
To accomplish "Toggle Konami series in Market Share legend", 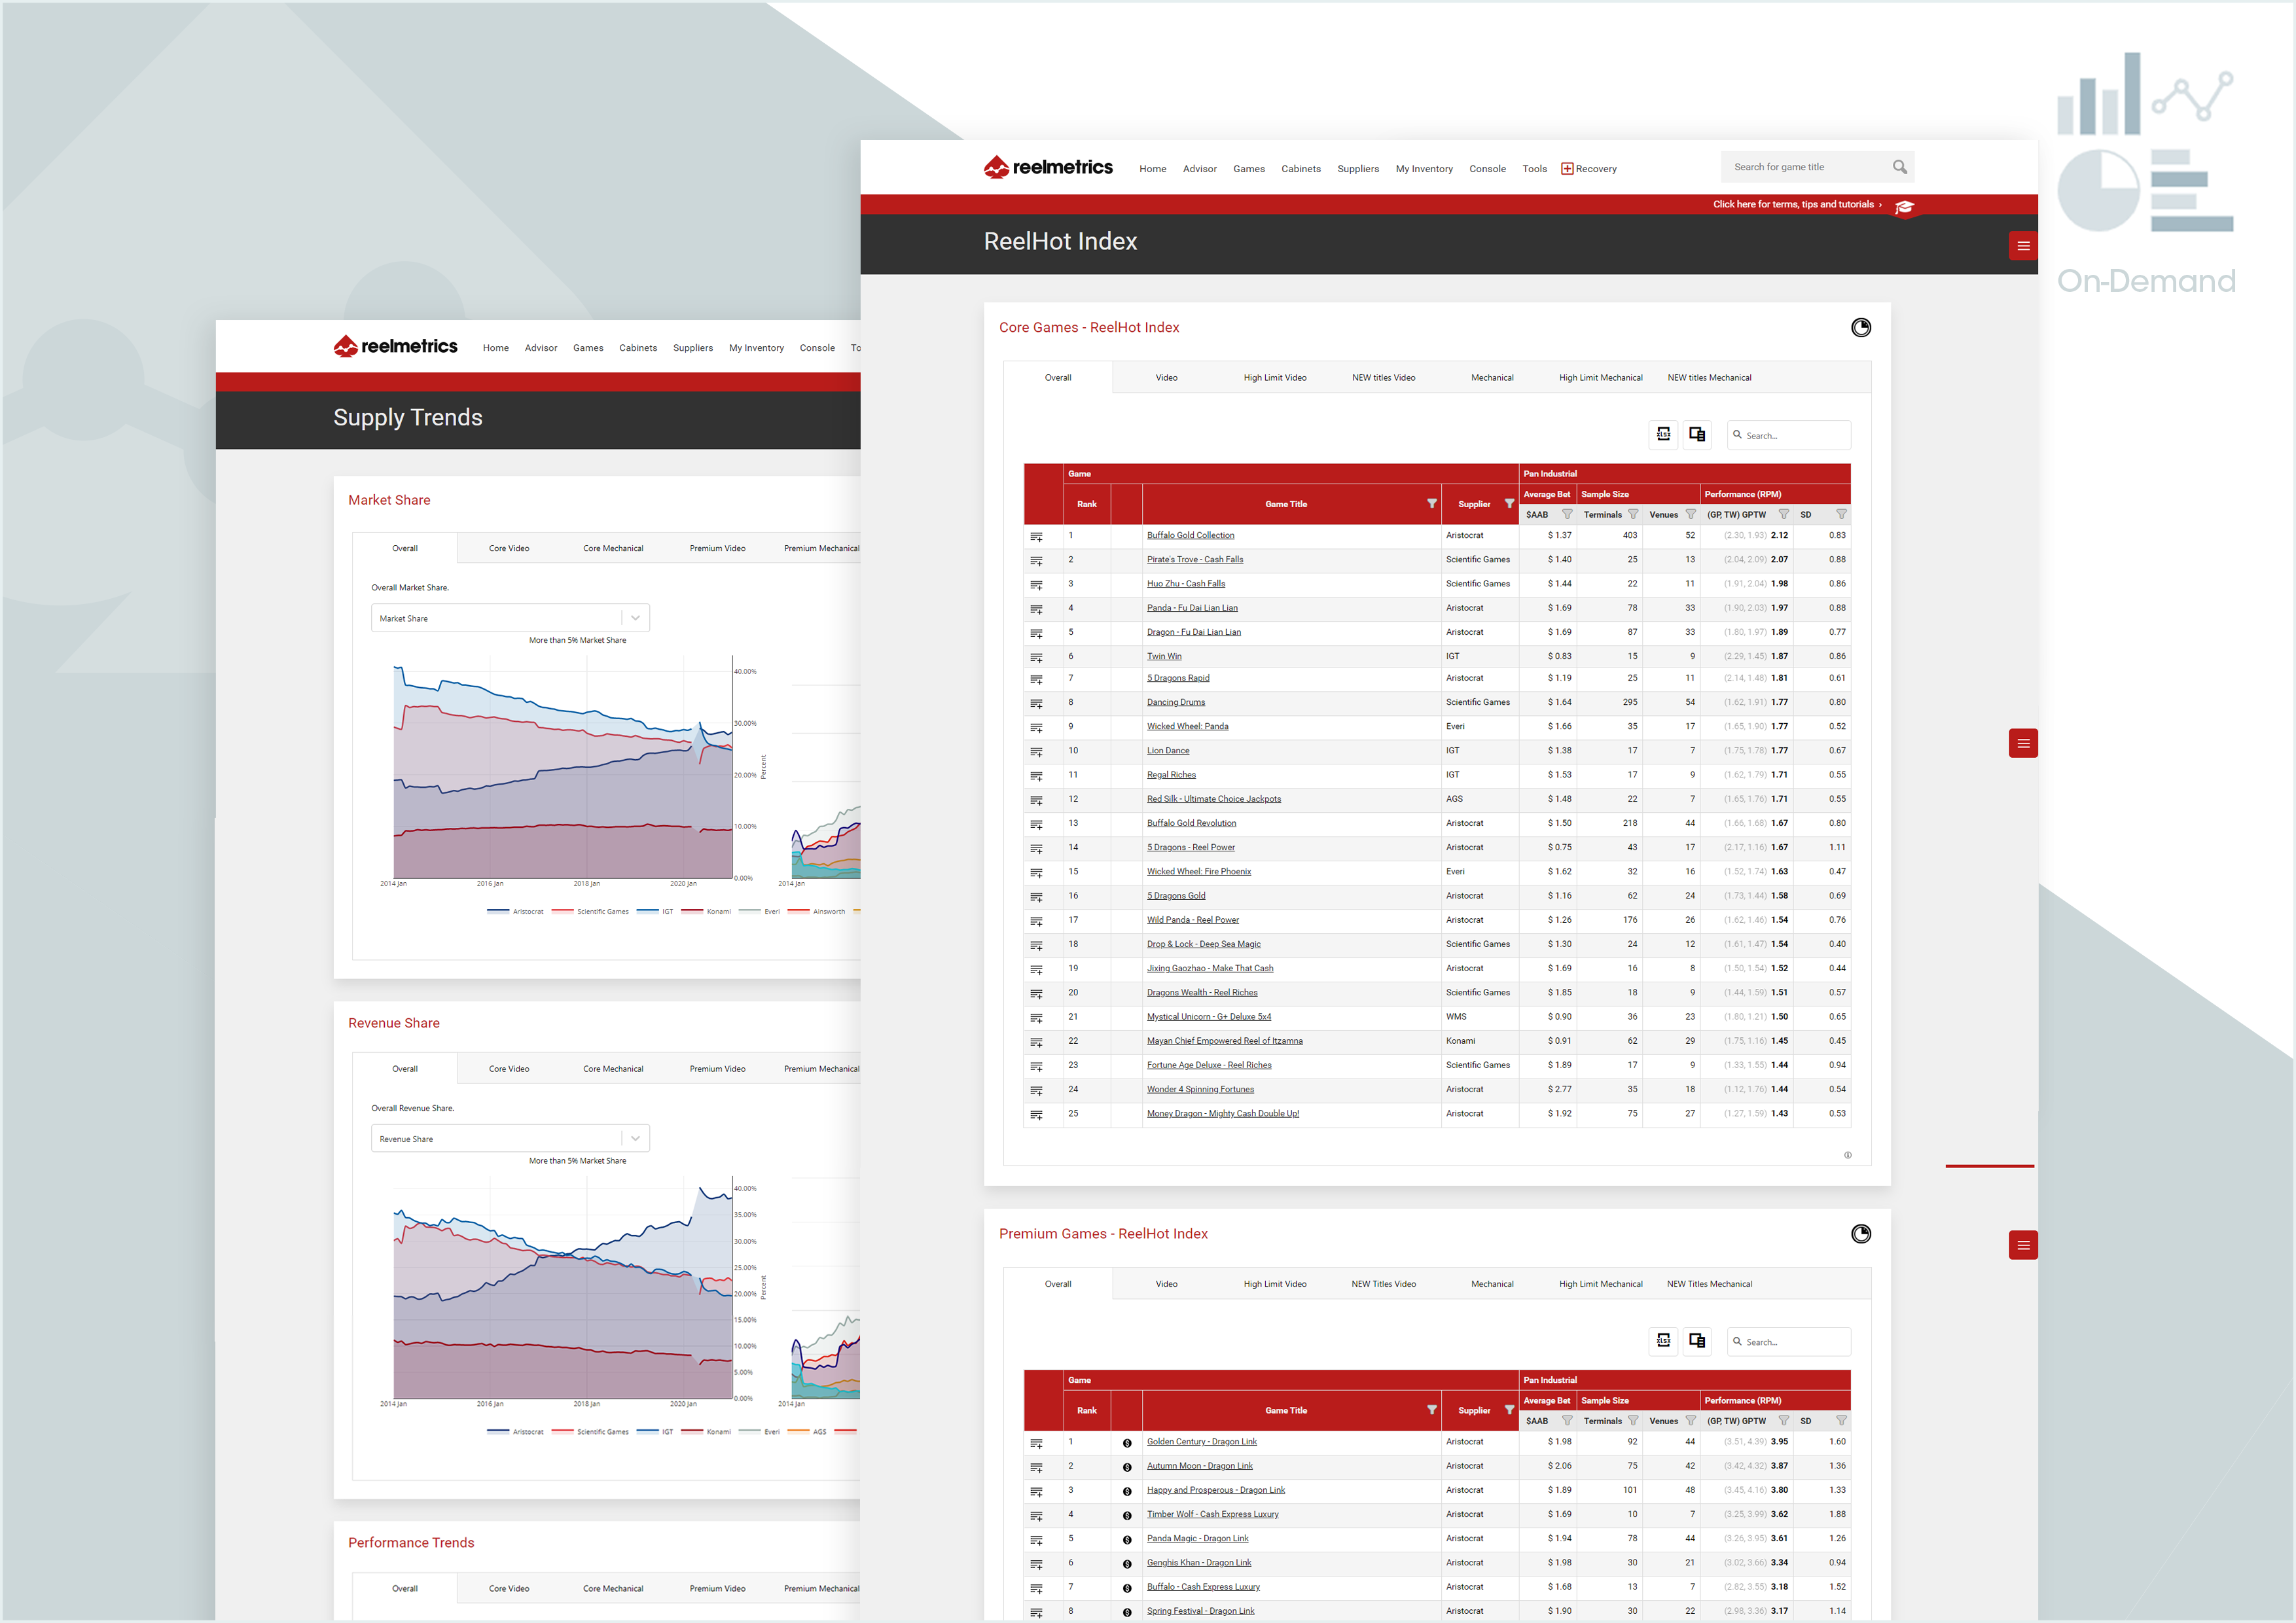I will click(x=706, y=911).
